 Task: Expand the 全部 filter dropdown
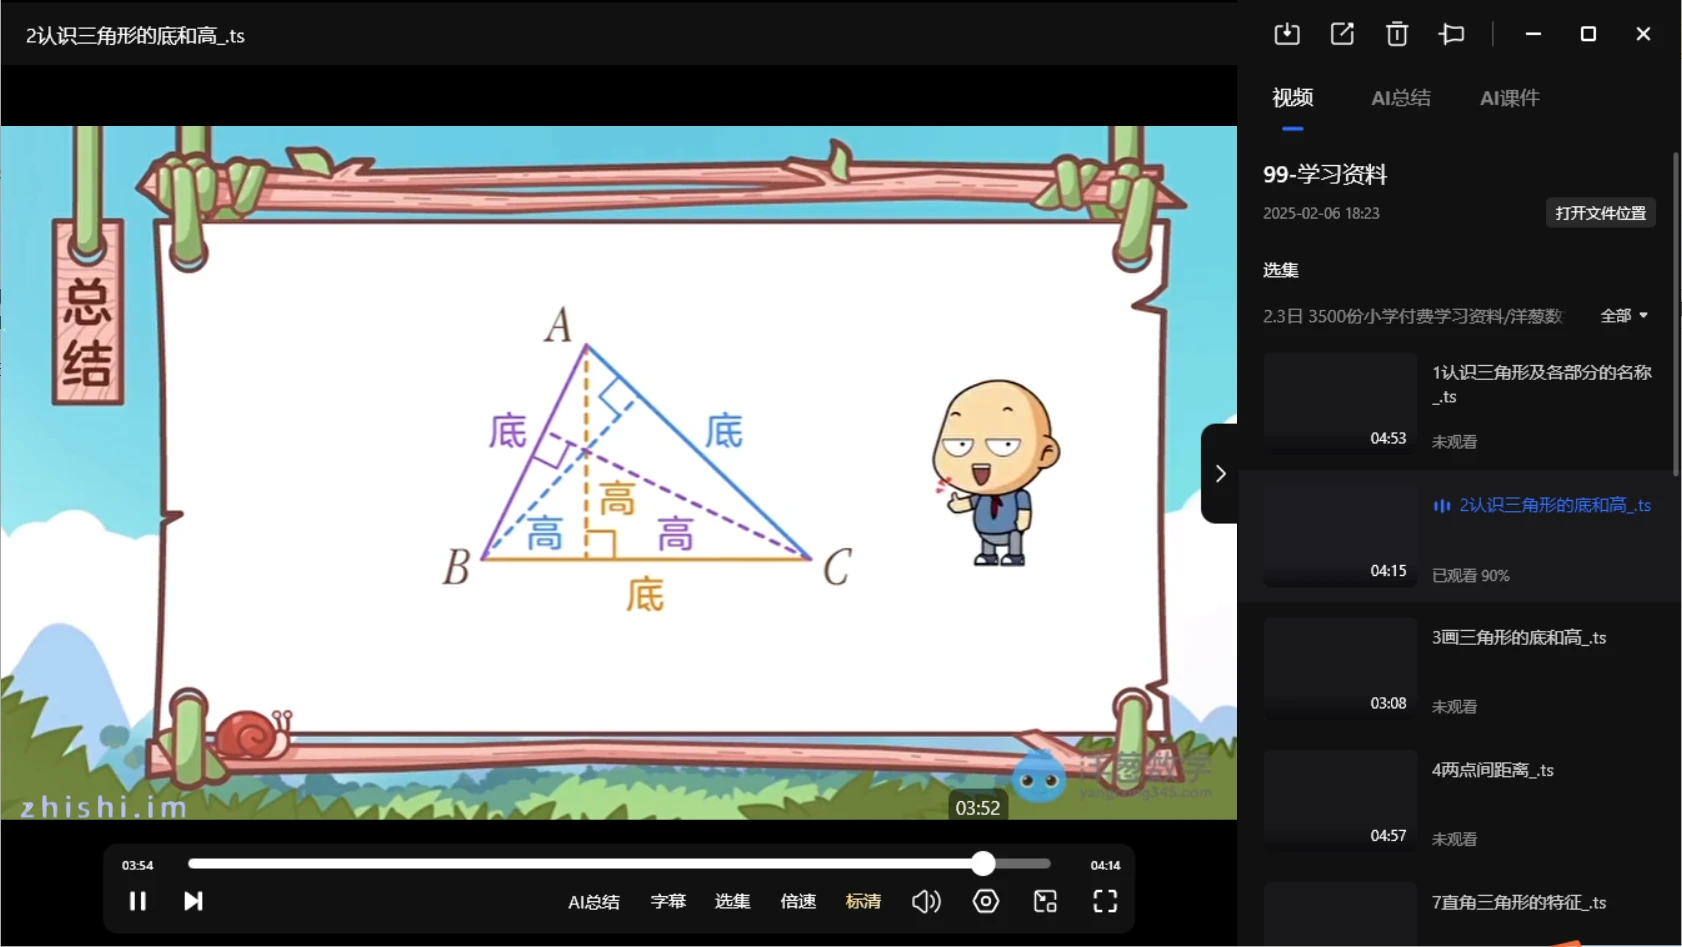(1624, 316)
